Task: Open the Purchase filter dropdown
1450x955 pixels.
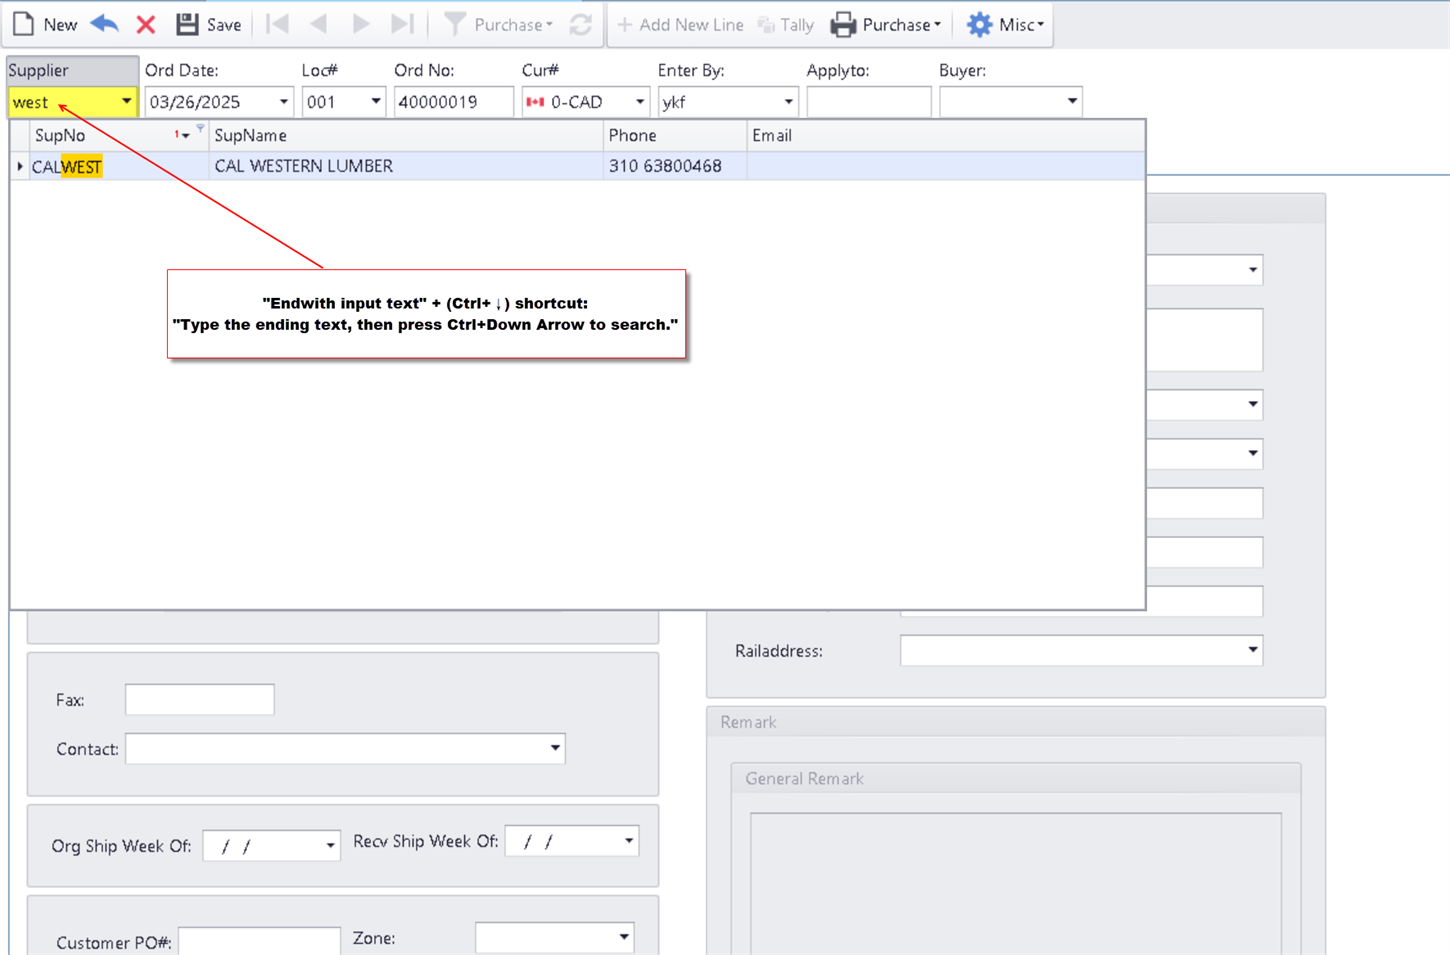Action: (x=499, y=25)
